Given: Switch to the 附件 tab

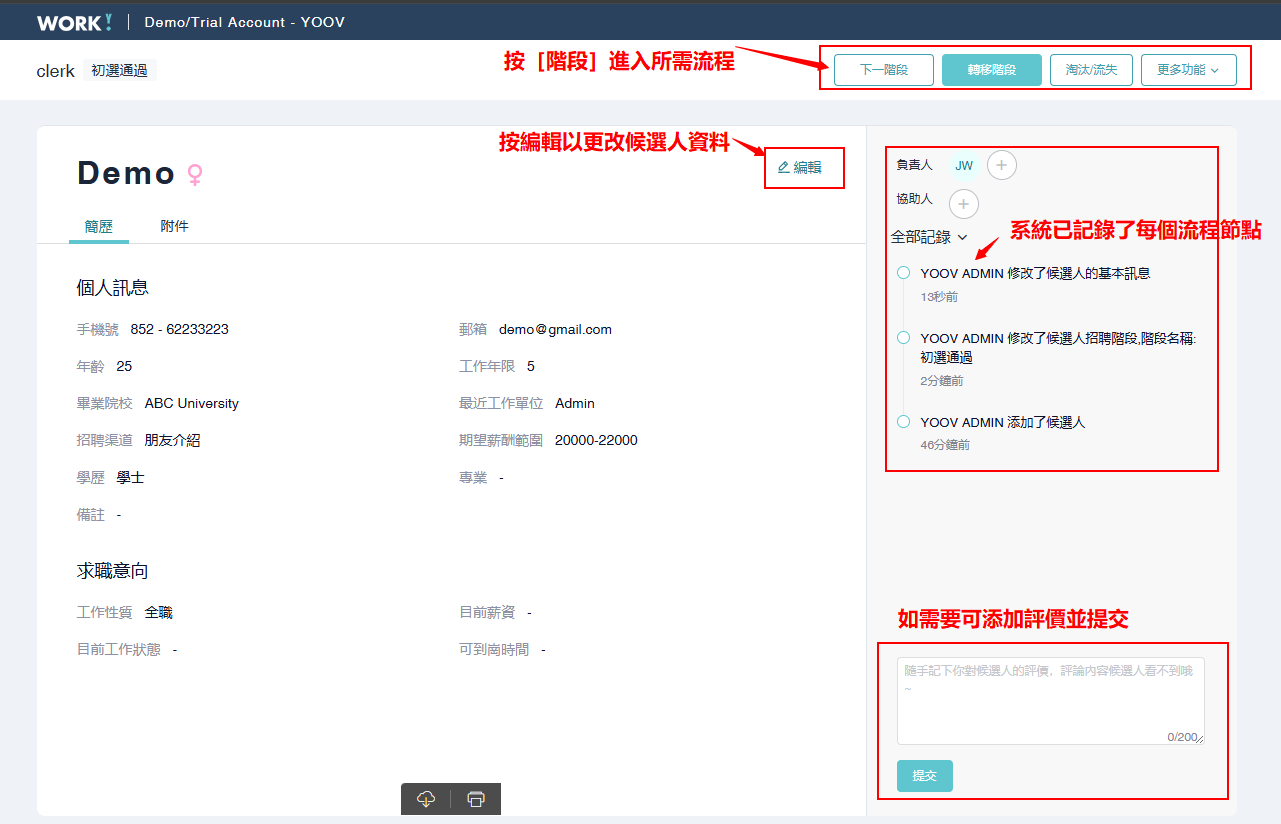Looking at the screenshot, I should point(174,226).
